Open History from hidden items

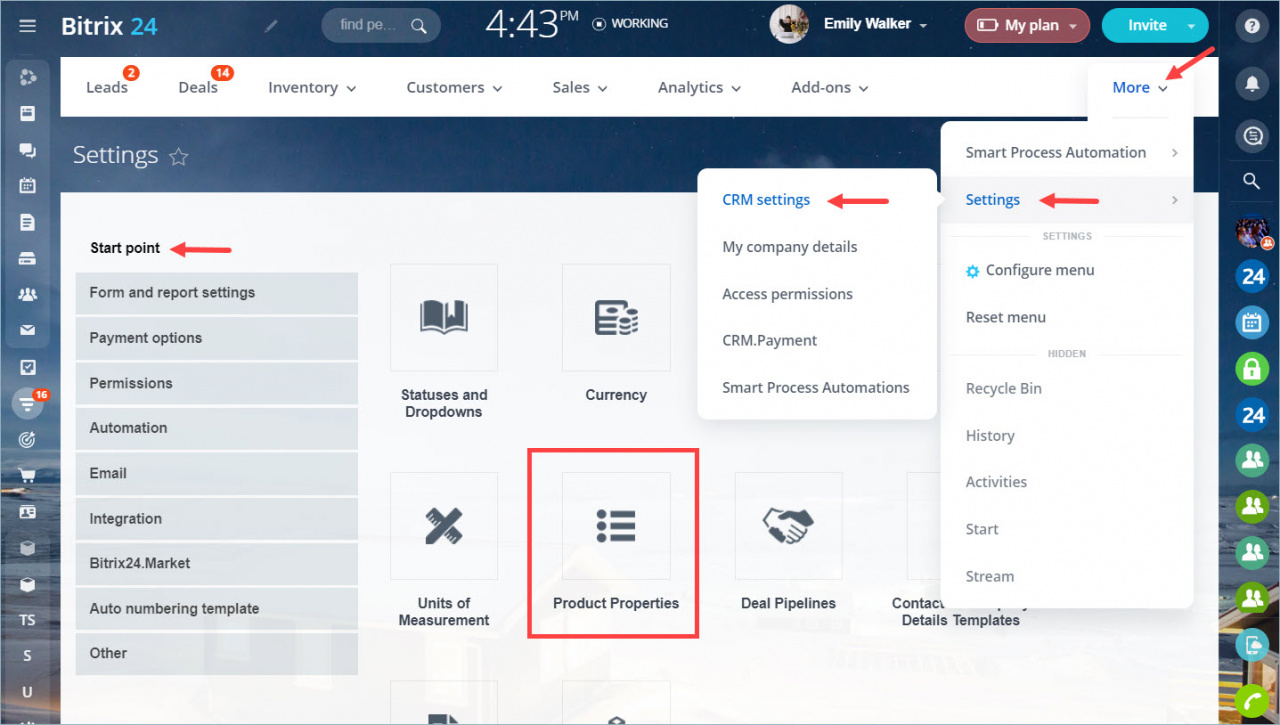pos(990,435)
